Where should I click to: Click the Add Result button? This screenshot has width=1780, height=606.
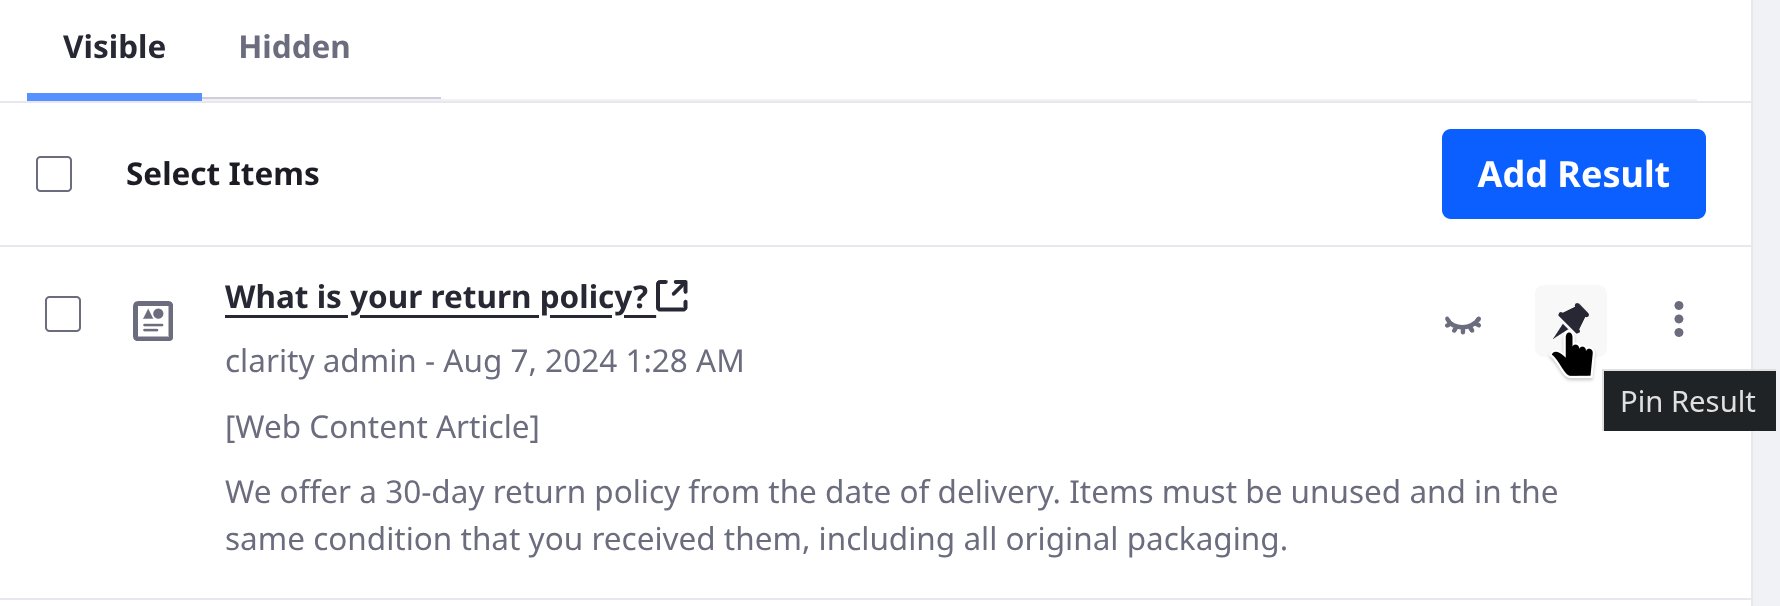point(1574,174)
